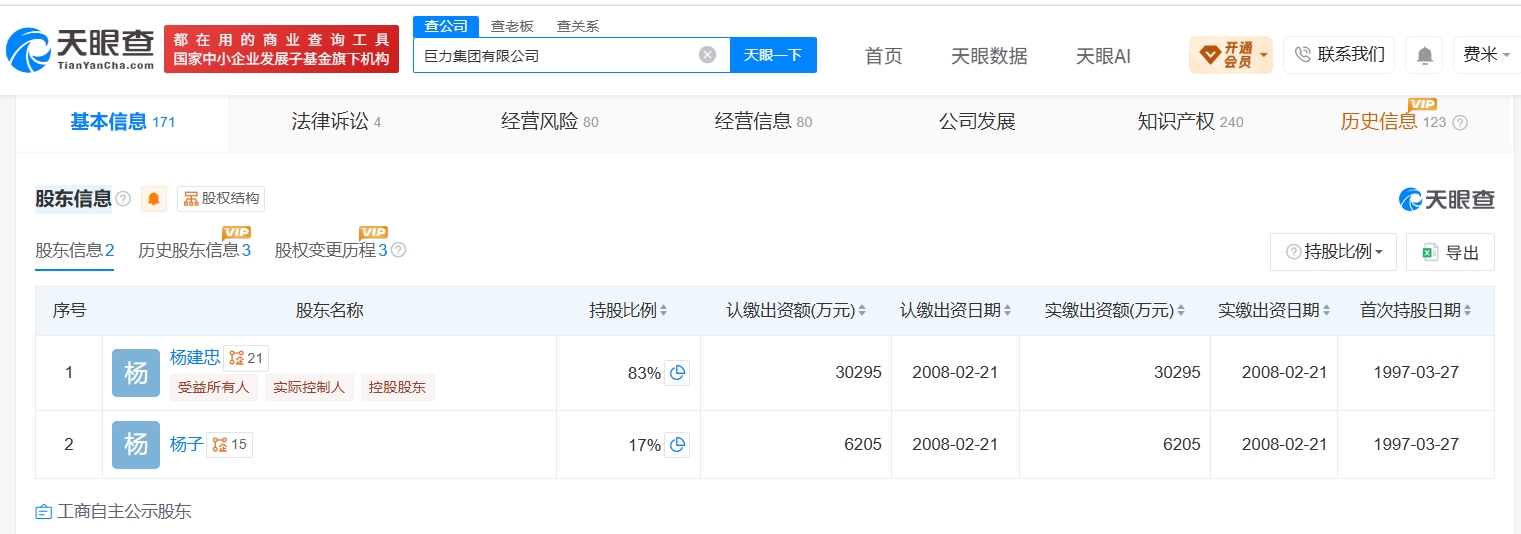This screenshot has height=534, width=1521.
Task: Open the notification bell in the top bar
Action: [1424, 55]
